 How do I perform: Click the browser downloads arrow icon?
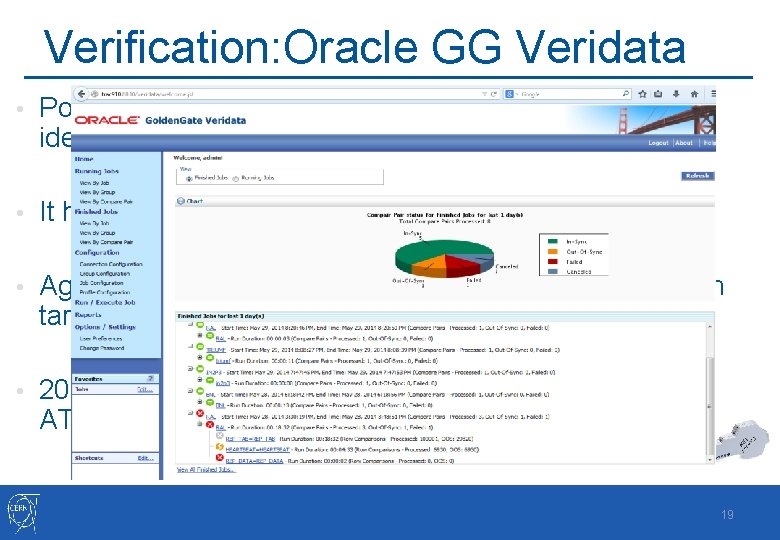click(676, 93)
